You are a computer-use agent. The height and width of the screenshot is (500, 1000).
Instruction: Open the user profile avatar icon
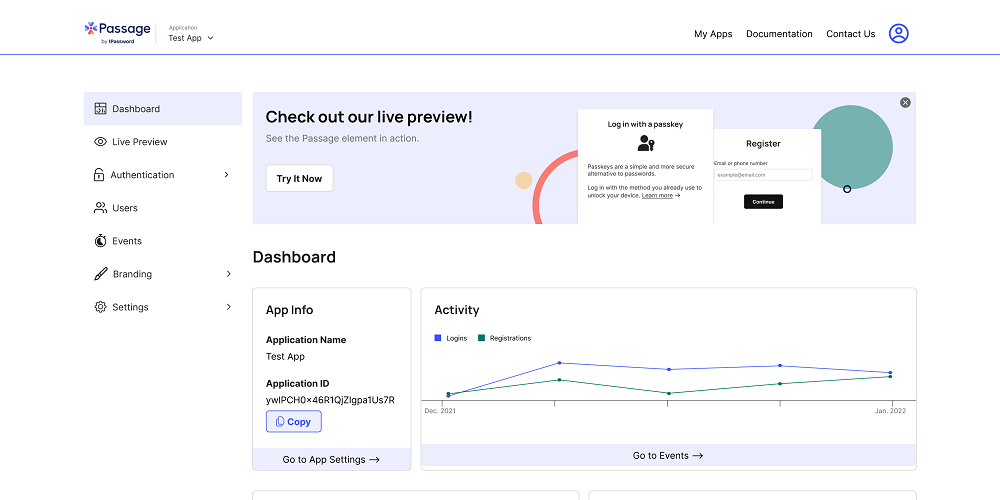tap(899, 33)
